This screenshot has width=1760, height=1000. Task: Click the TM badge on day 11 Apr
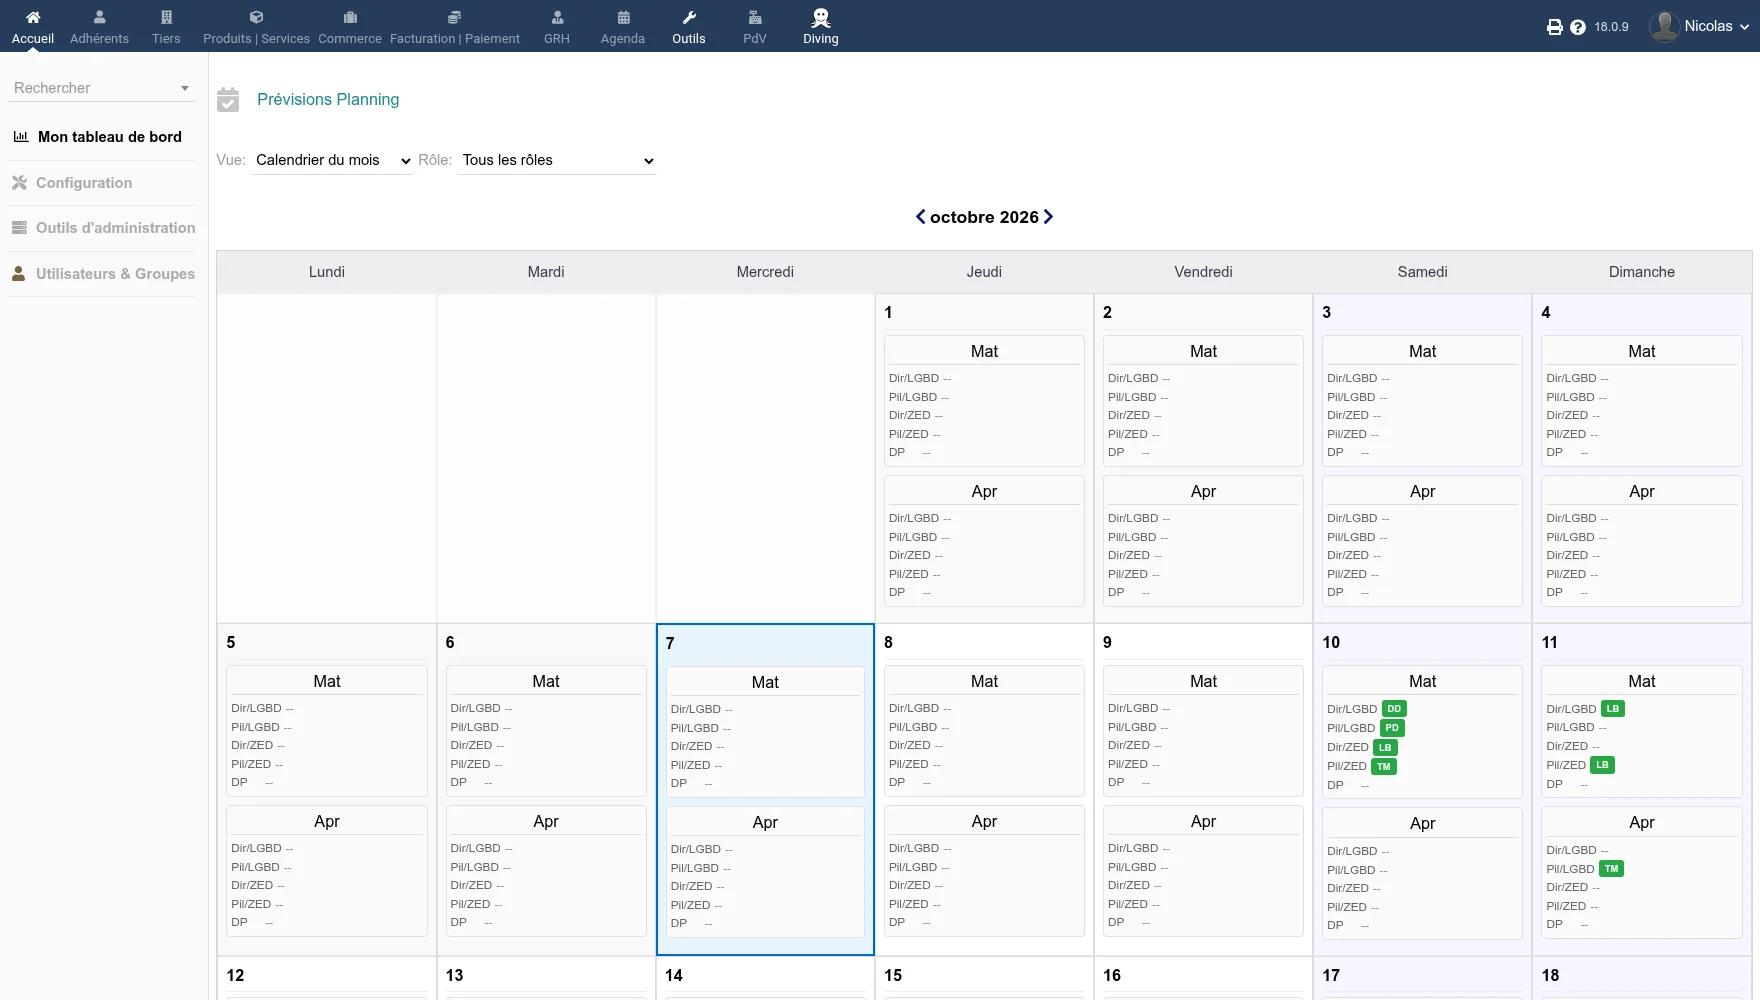1611,869
